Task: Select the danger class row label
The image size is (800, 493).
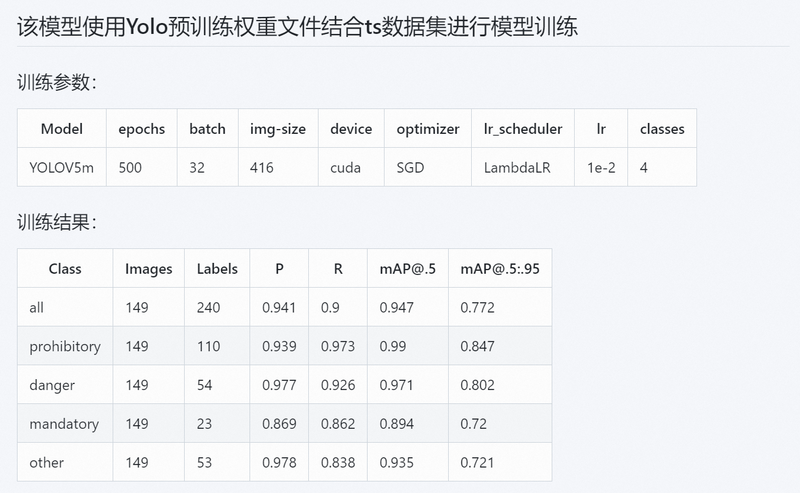Action: [52, 385]
